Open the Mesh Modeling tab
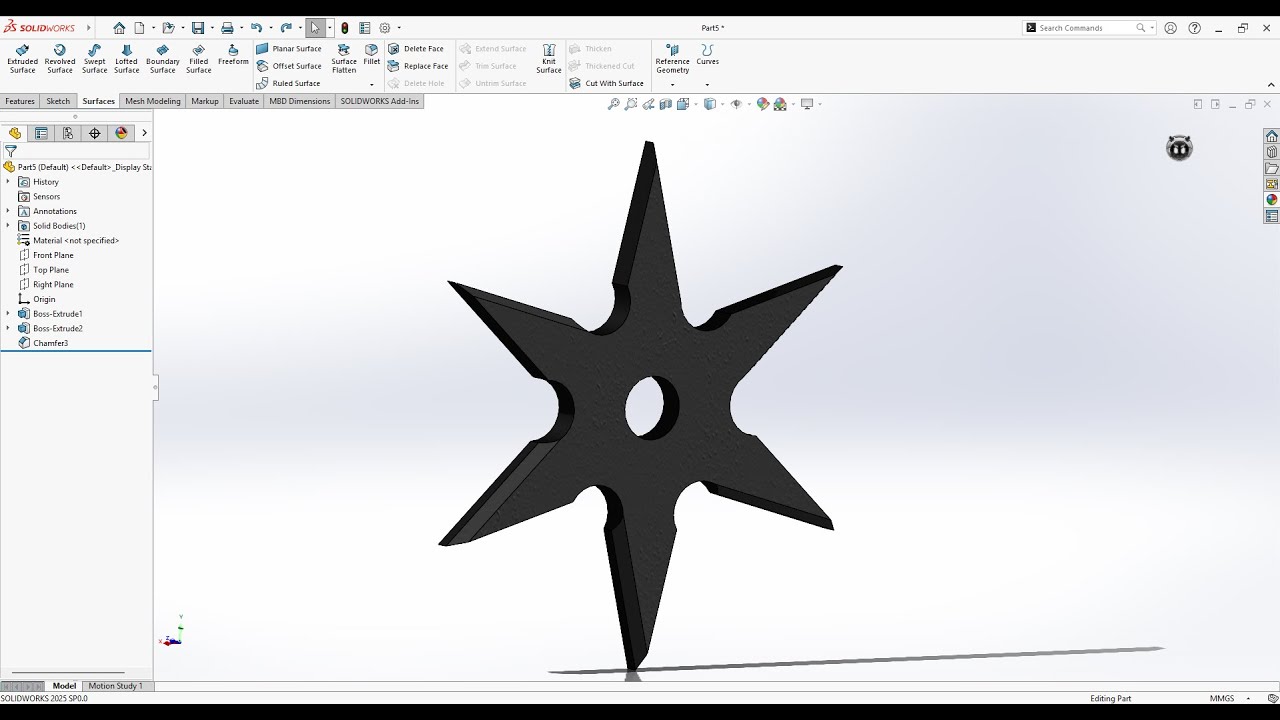Screen dimensions: 1280x720 pos(153,101)
